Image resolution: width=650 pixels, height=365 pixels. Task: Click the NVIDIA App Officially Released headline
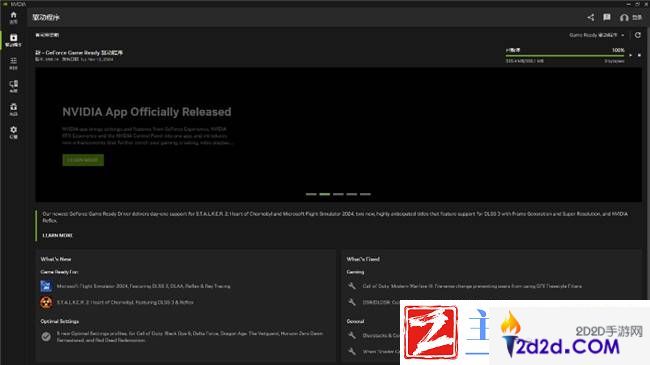click(147, 112)
